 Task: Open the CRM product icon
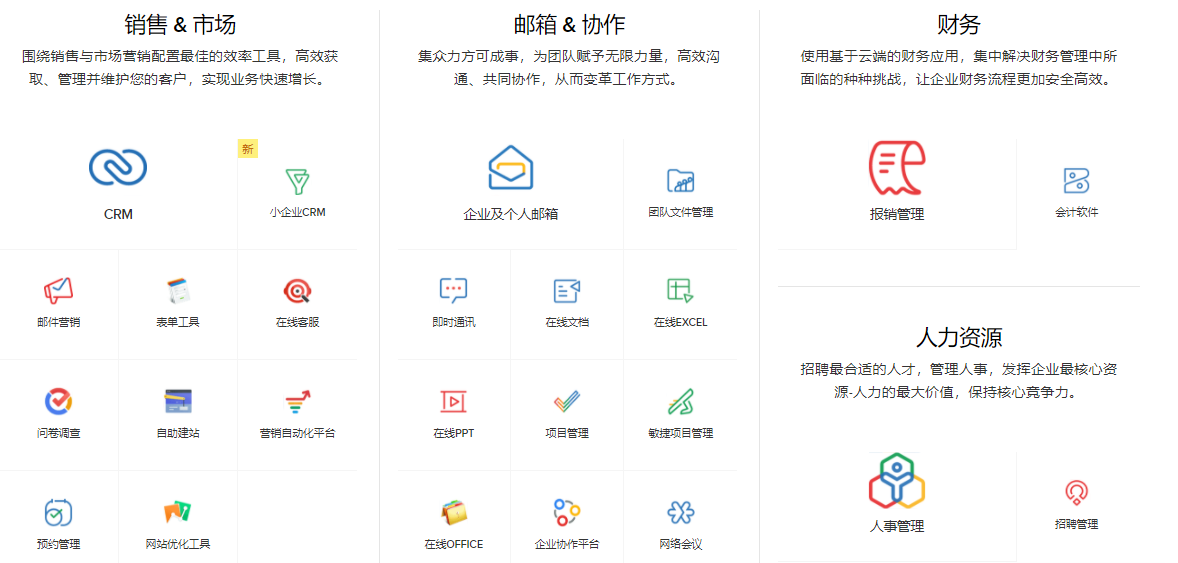pyautogui.click(x=118, y=167)
